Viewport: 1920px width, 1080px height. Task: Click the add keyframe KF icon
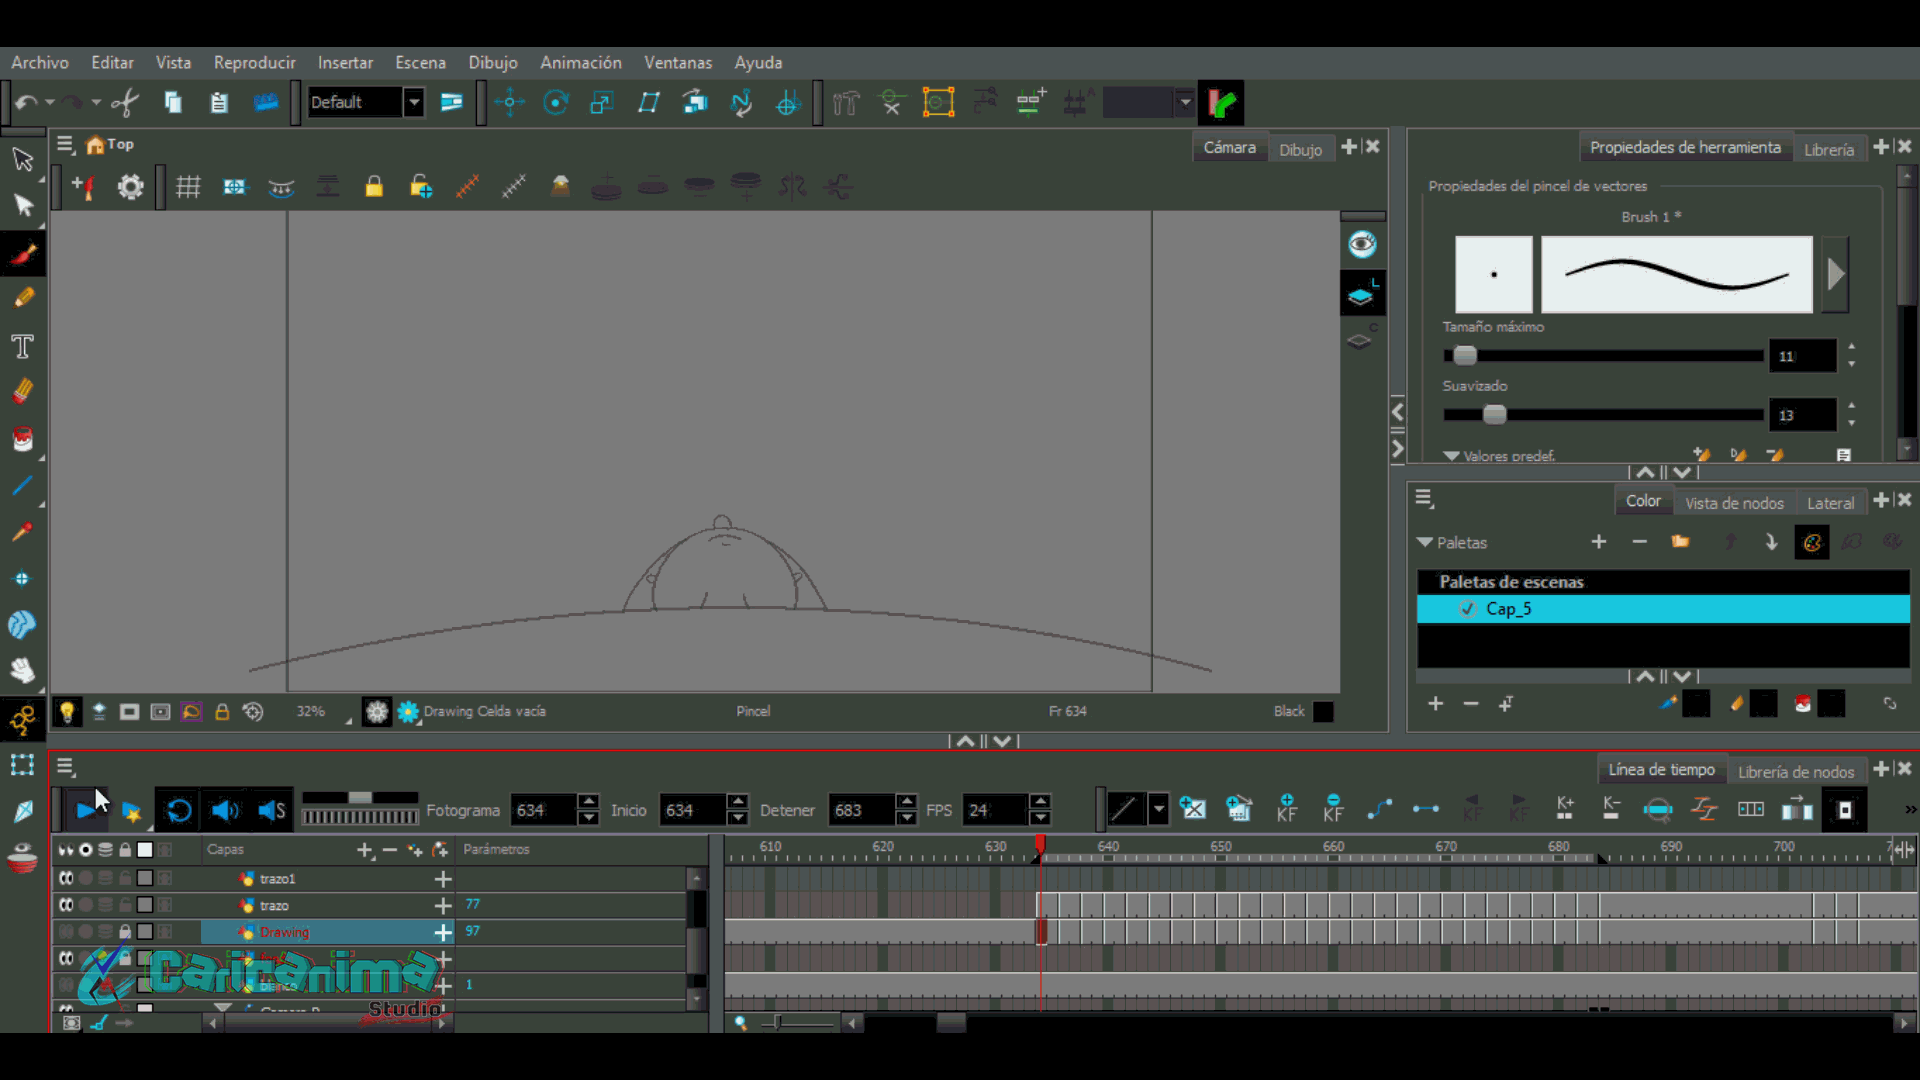pos(1286,809)
